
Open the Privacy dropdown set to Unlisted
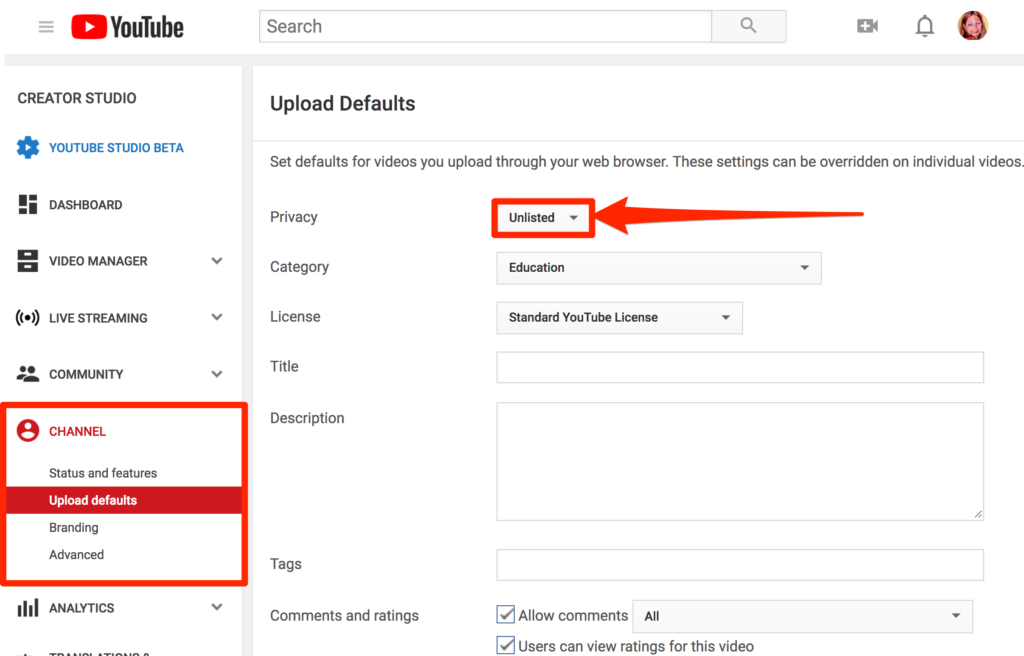[543, 218]
